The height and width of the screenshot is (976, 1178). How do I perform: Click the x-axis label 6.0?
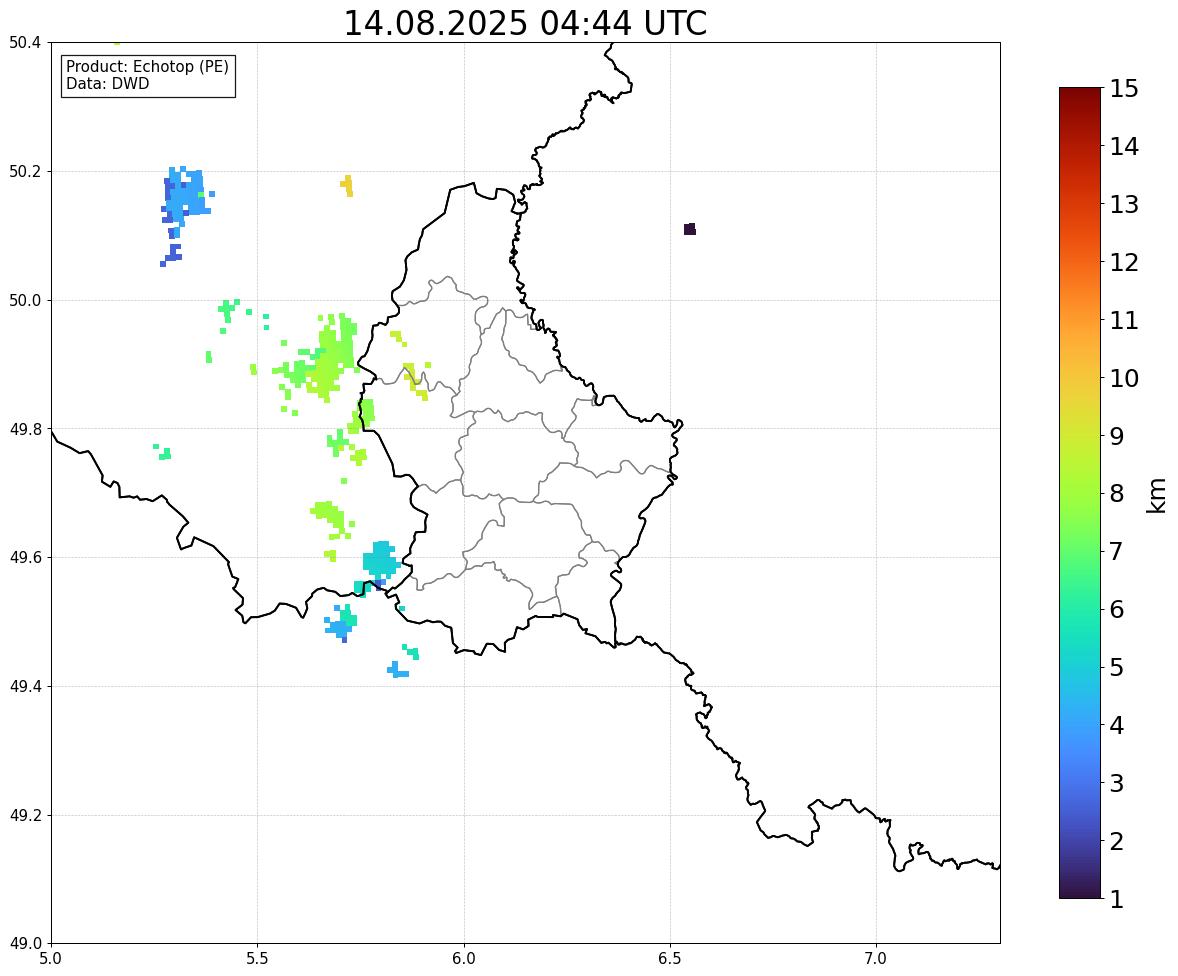click(464, 959)
